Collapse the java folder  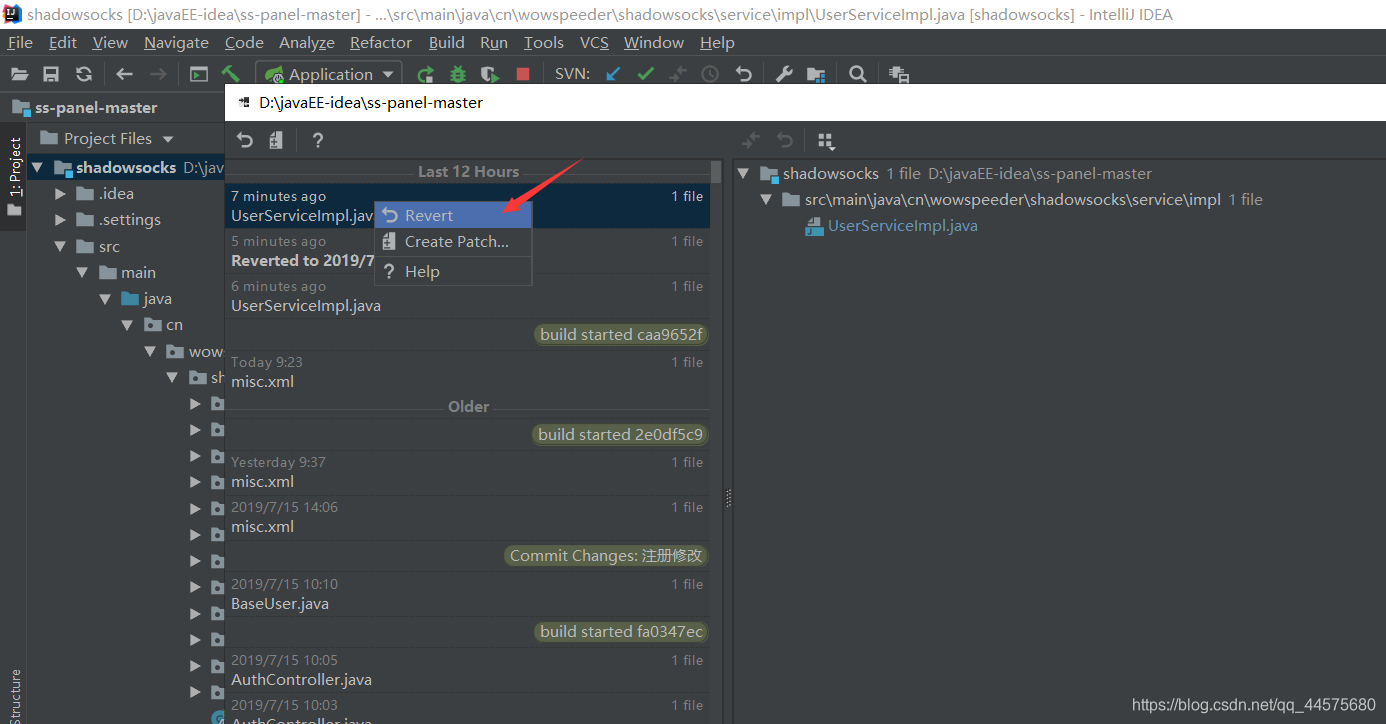[x=104, y=298]
